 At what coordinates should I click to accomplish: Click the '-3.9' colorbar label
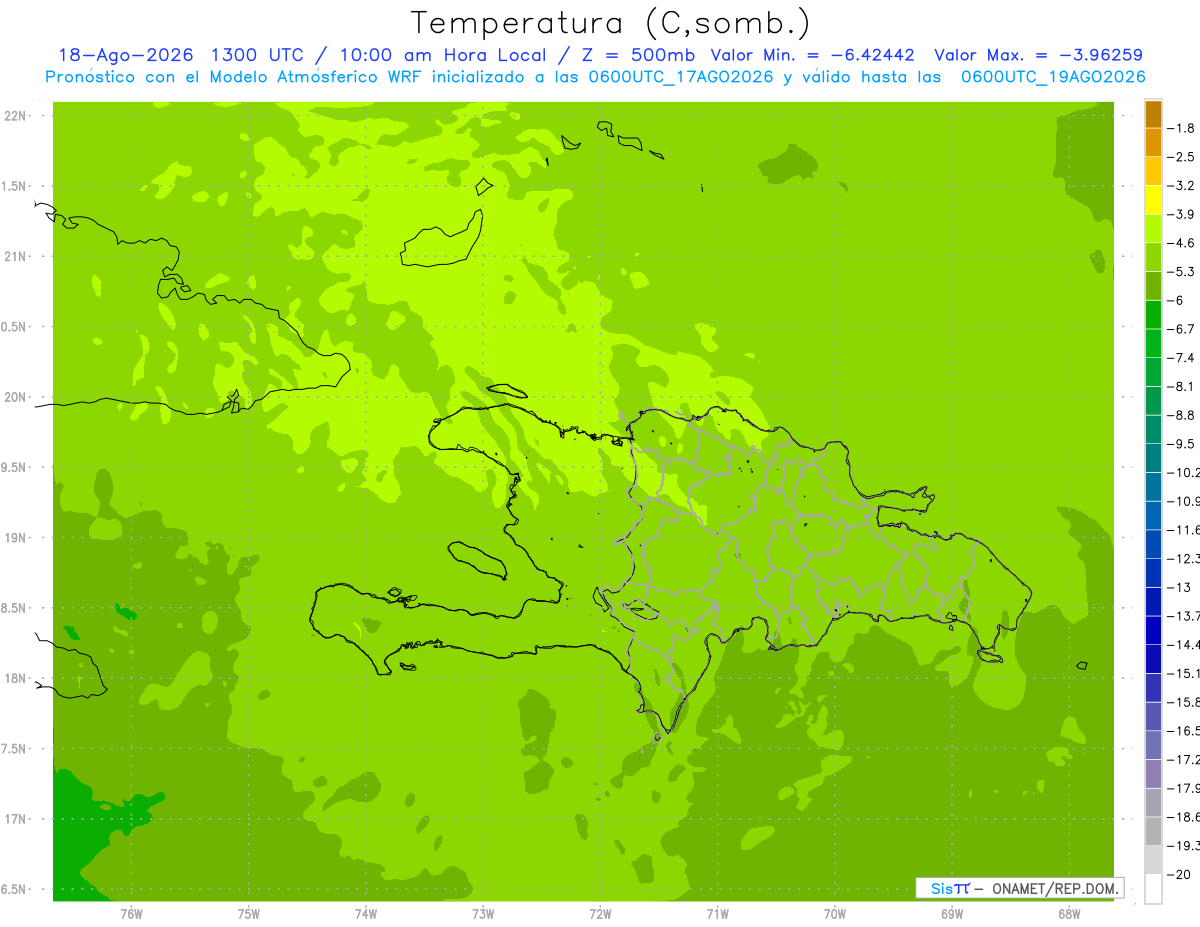pyautogui.click(x=1181, y=215)
